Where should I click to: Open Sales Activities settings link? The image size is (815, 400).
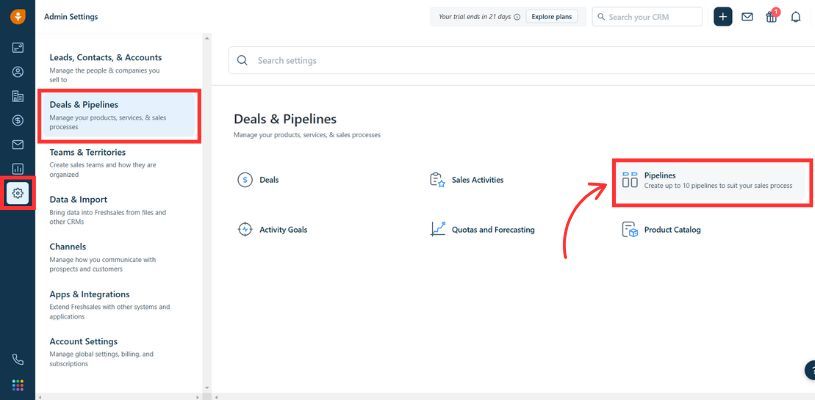coord(477,180)
